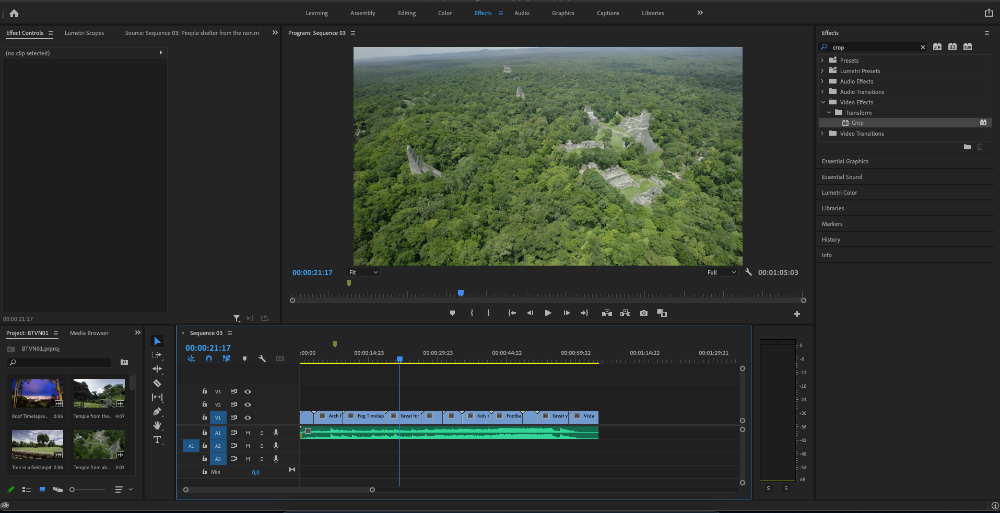Select the Ripple Edit tool
1000x513 pixels.
tap(157, 369)
